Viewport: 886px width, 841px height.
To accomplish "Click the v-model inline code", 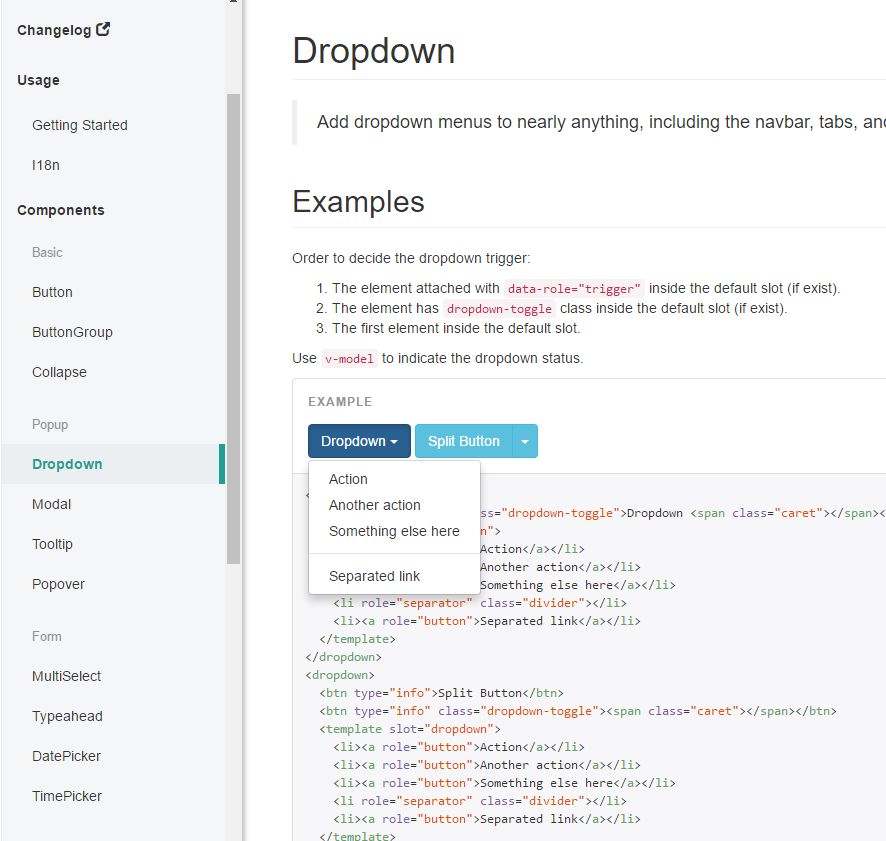I will click(x=349, y=359).
